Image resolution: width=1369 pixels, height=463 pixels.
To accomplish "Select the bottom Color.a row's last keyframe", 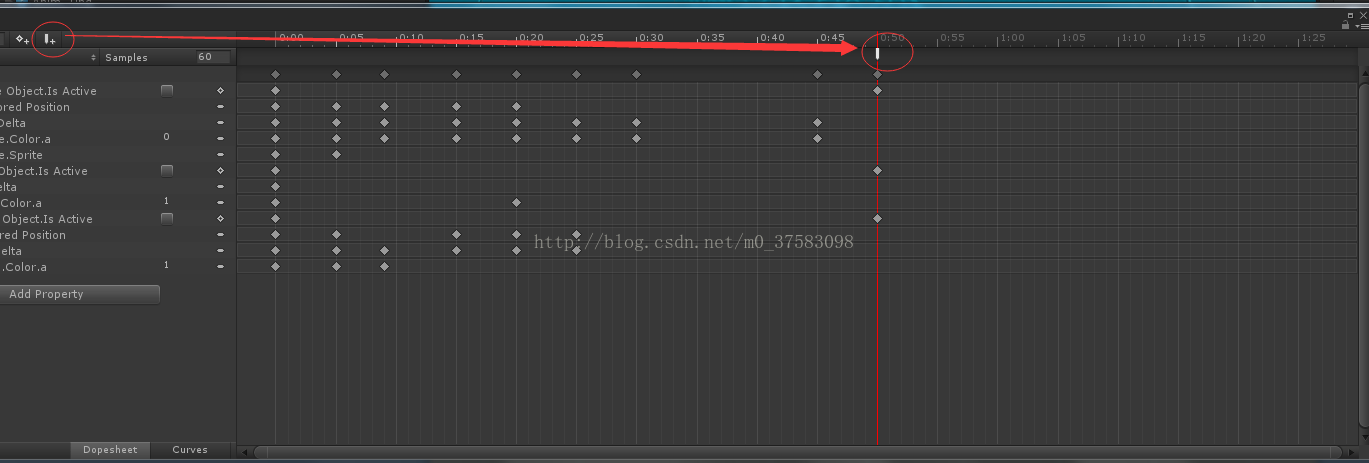I will [x=384, y=267].
